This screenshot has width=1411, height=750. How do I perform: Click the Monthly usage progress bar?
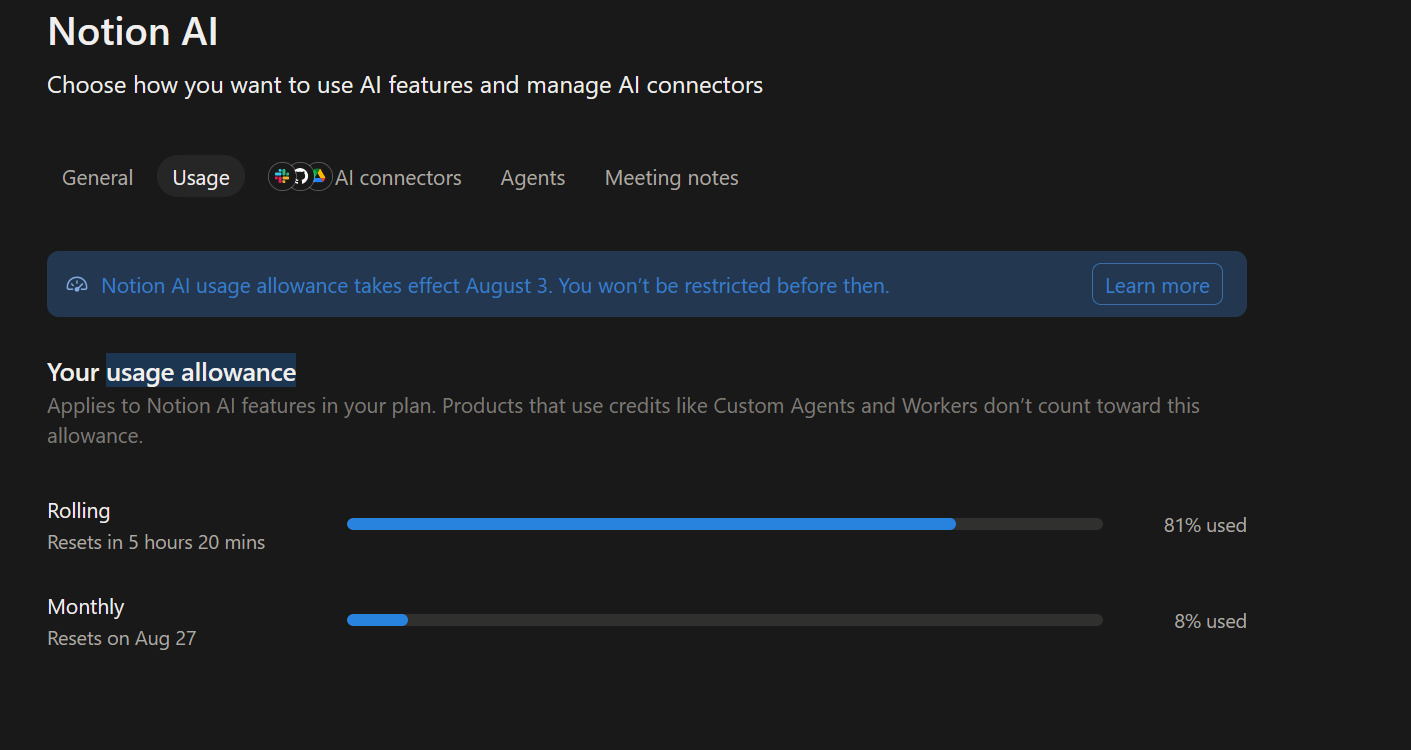coord(725,620)
